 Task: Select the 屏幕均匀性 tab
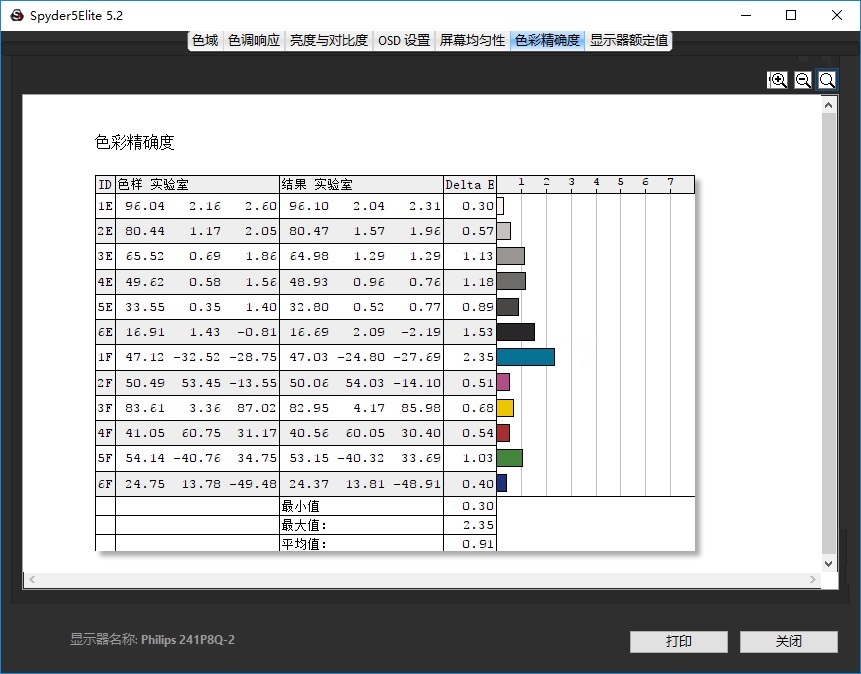471,41
